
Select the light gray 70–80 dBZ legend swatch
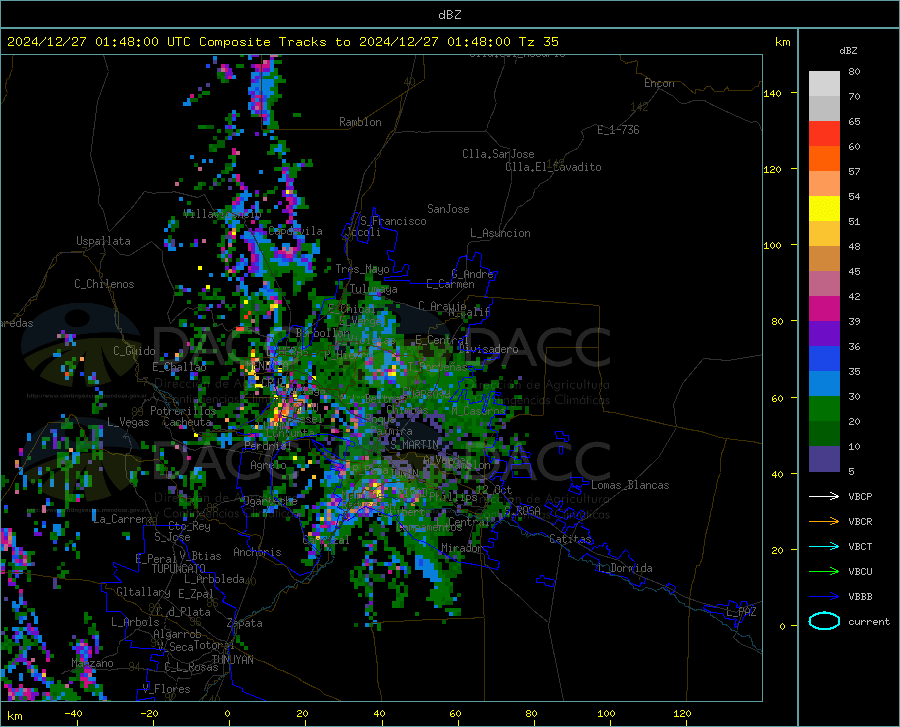pos(824,84)
